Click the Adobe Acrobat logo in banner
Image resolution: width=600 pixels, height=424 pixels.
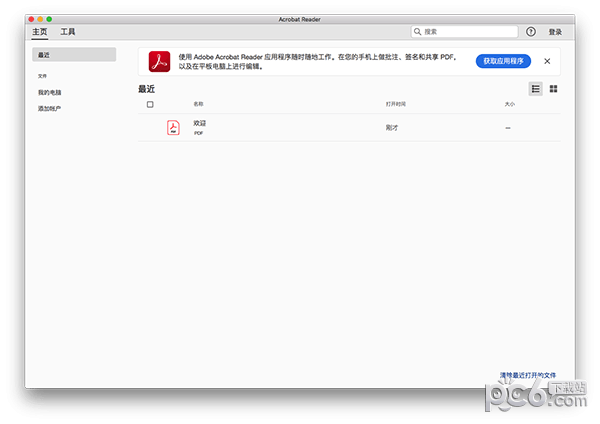(x=159, y=62)
